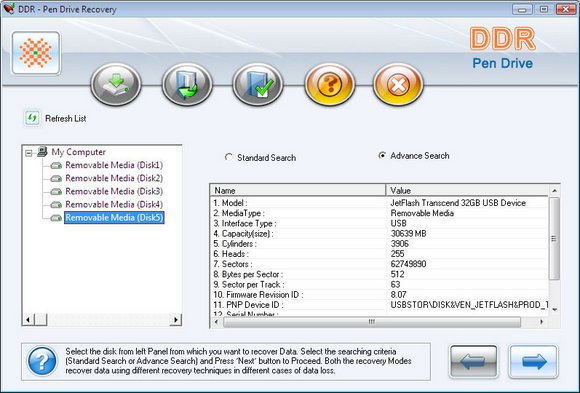Screen dimensions: 580x393
Task: Click the '8. Bytes per Sector :' row name
Action: 248,275
